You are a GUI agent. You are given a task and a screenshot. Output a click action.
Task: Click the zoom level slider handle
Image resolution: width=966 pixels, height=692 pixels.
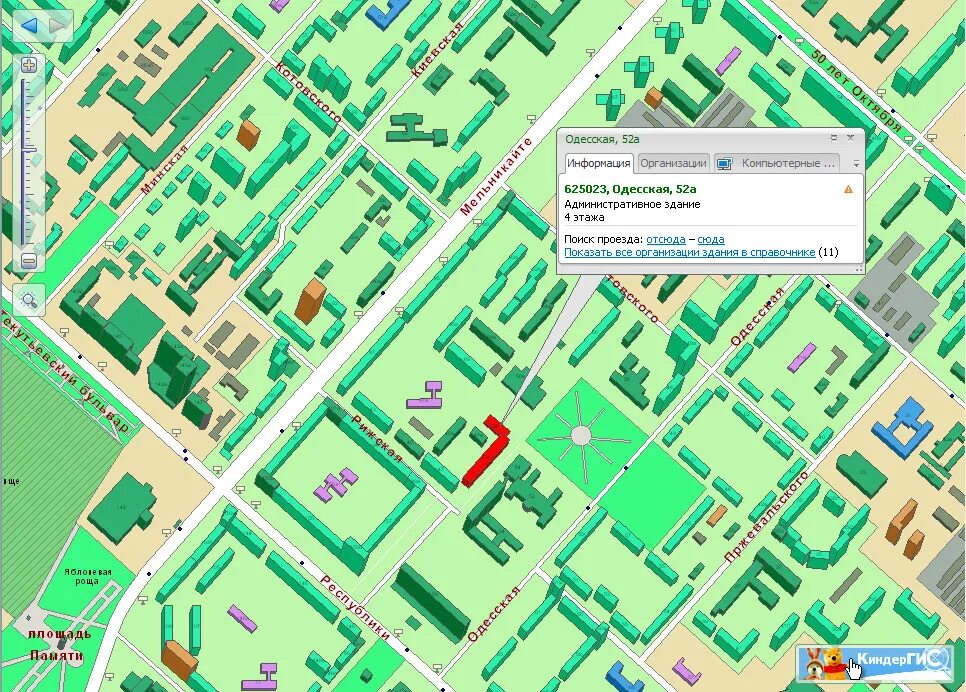tap(29, 150)
